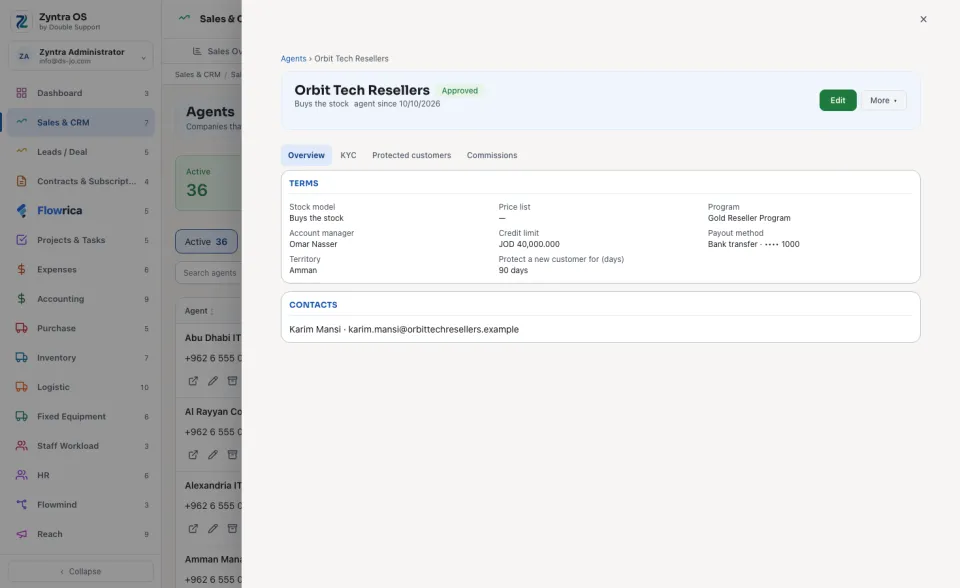Screen dimensions: 960x588
Task: Open the Protected customers tab
Action: (x=411, y=156)
